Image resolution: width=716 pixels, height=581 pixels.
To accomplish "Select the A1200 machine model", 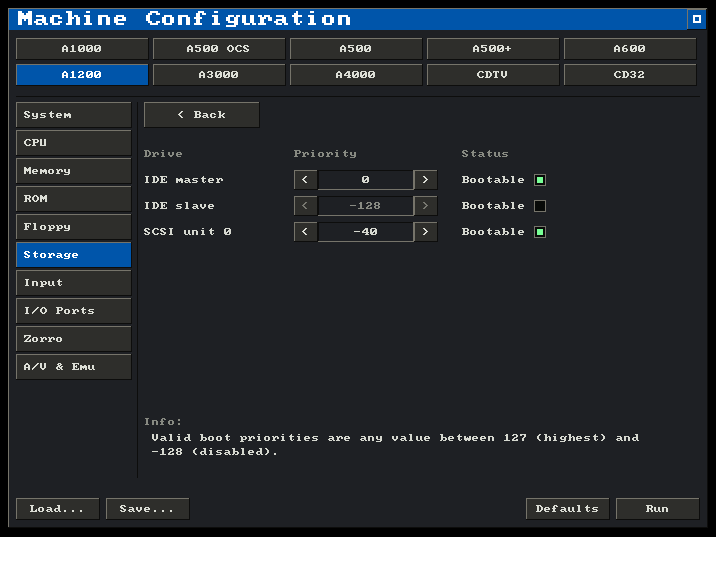I will coord(82,75).
